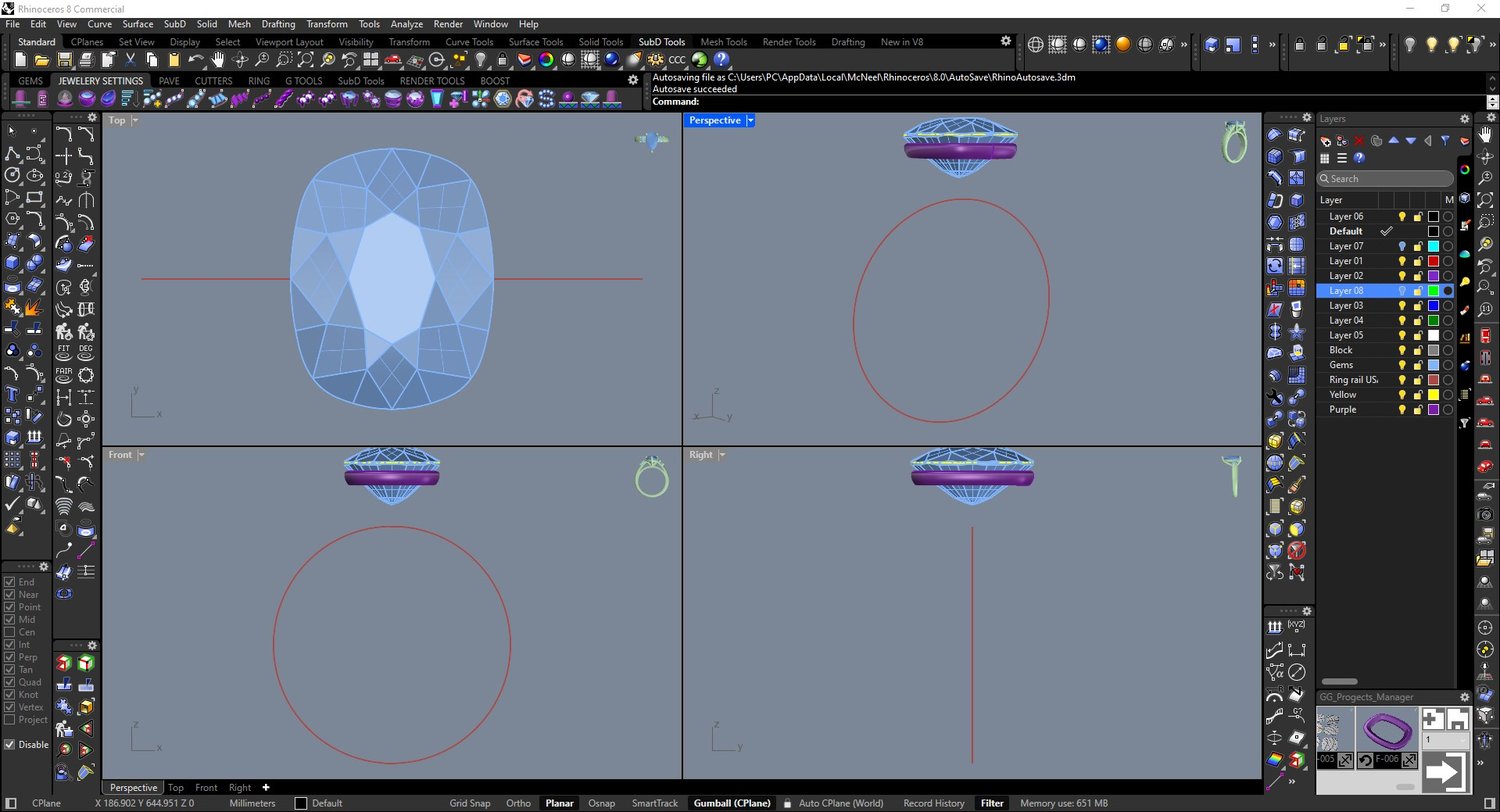Open the File menu

pyautogui.click(x=12, y=24)
